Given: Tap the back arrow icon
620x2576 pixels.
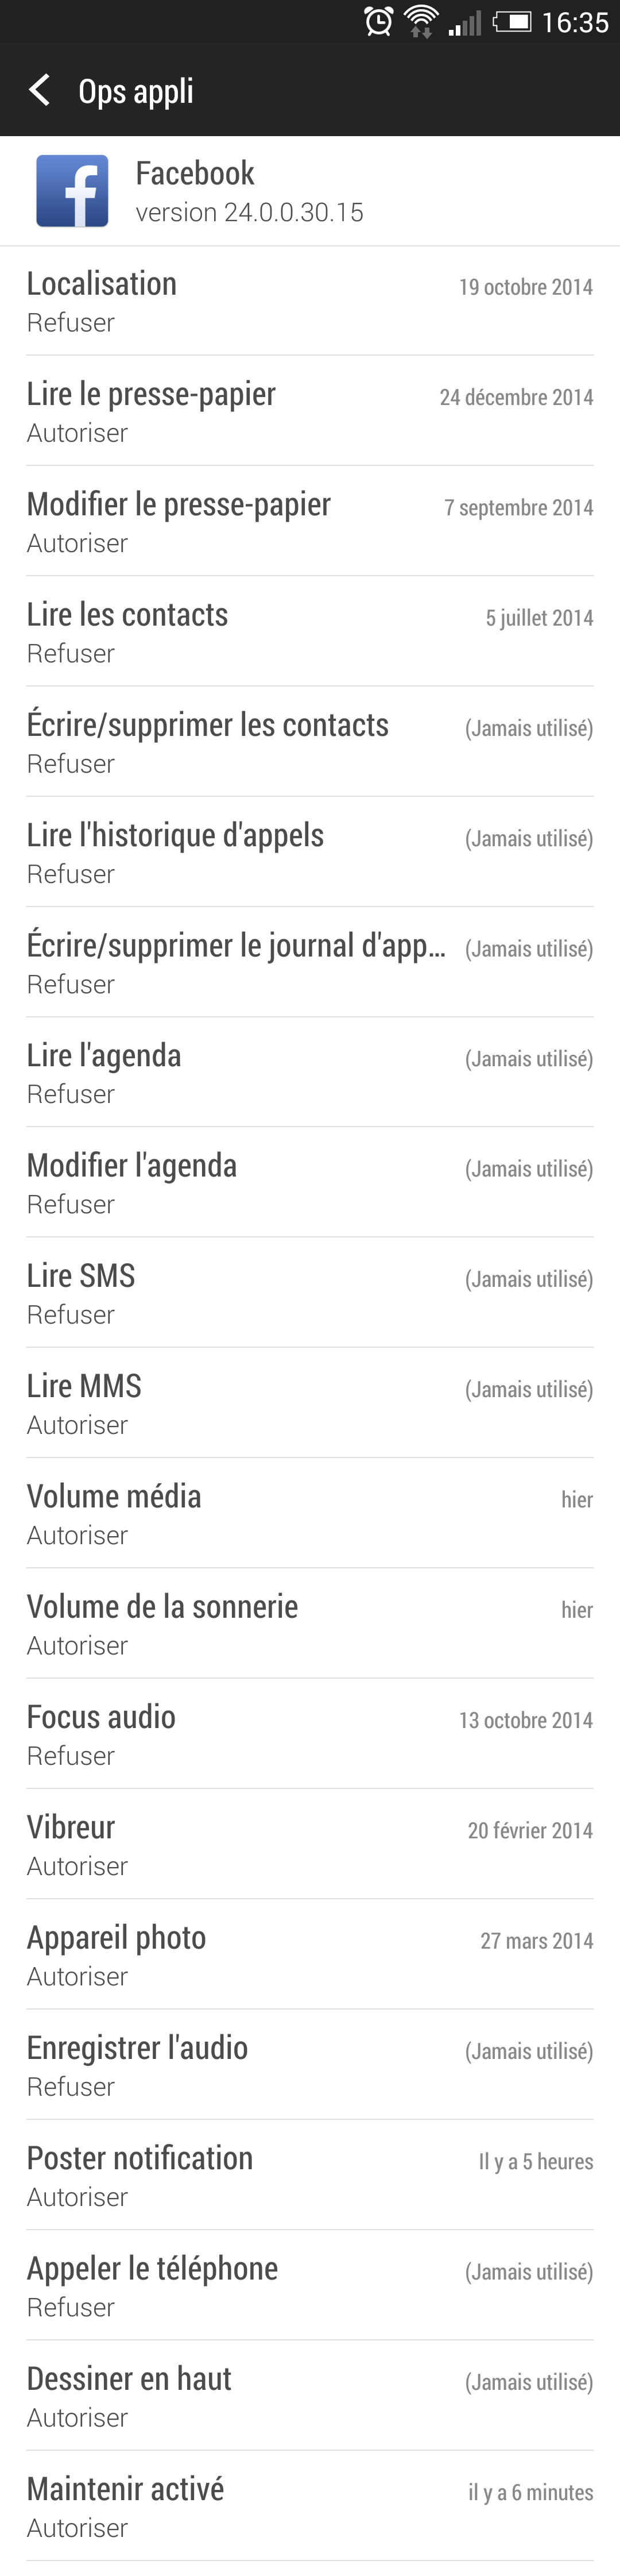Looking at the screenshot, I should pos(39,90).
